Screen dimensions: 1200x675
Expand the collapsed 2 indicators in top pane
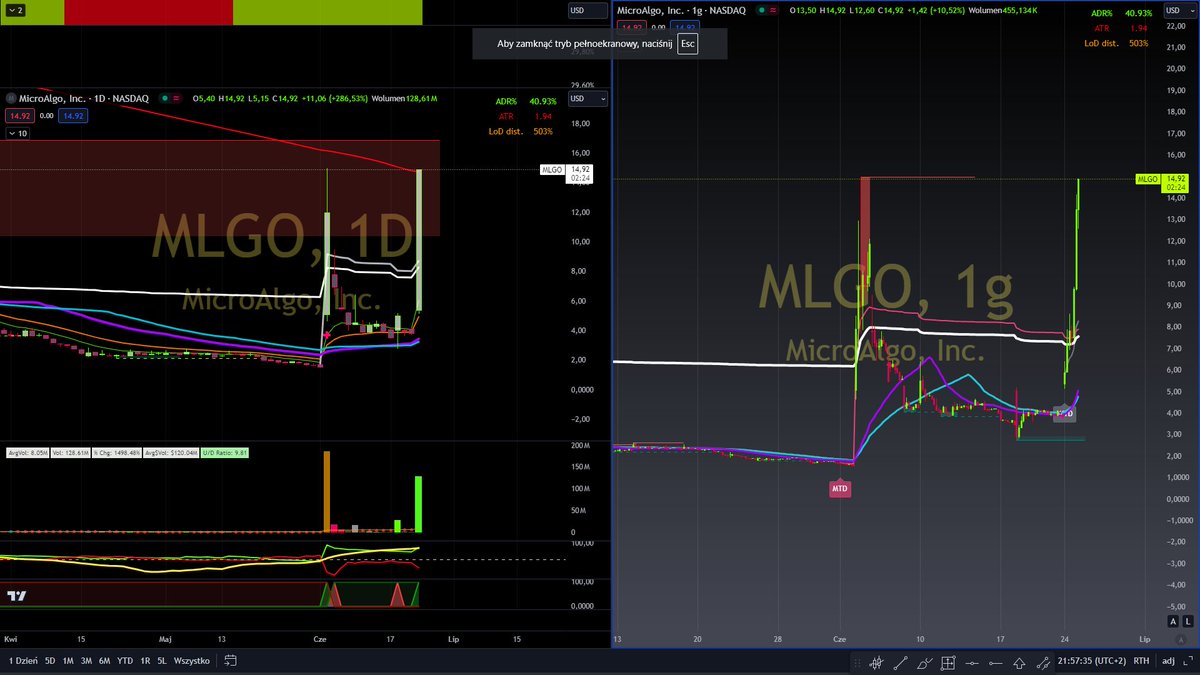tap(15, 10)
